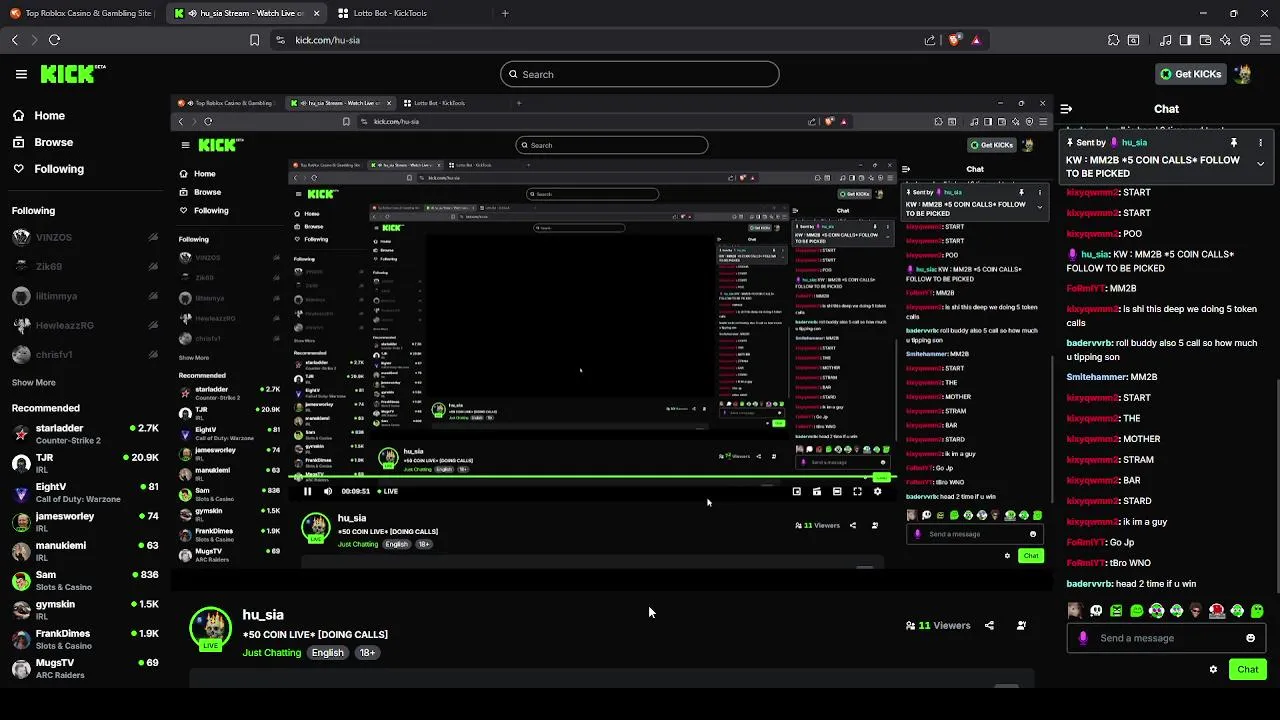Image resolution: width=1280 pixels, height=720 pixels.
Task: Open the browser share icon
Action: 930,40
